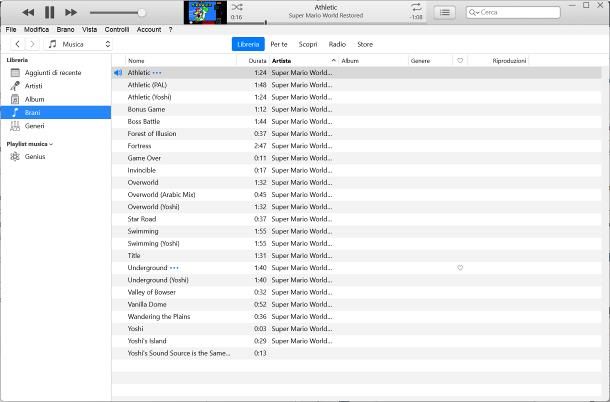Screen dimensions: 610x402
Task: Sort by the Nome column header
Action: (181, 61)
